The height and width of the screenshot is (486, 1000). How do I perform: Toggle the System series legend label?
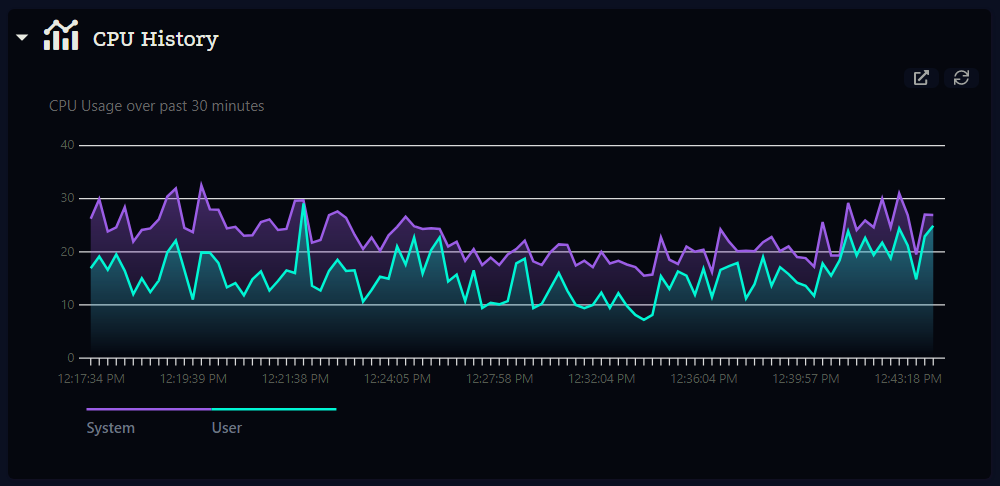[x=111, y=428]
